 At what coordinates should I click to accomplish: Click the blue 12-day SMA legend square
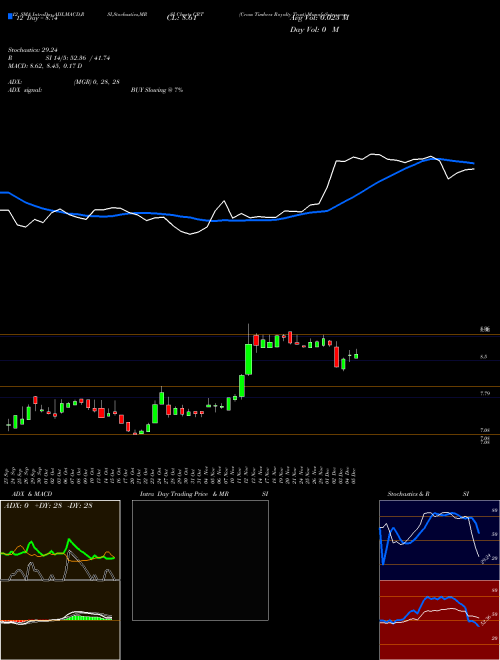pos(10,17)
